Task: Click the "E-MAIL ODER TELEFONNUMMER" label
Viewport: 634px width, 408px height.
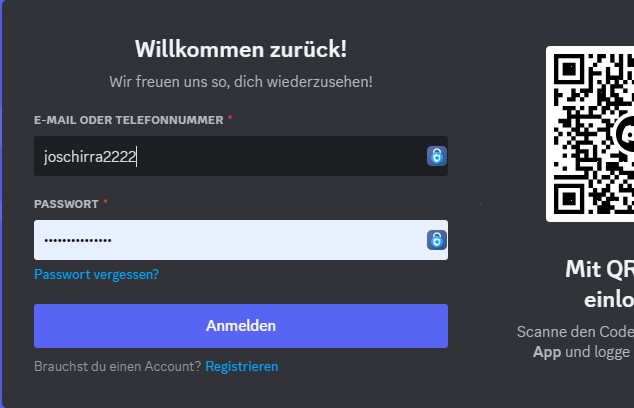Action: [129, 120]
